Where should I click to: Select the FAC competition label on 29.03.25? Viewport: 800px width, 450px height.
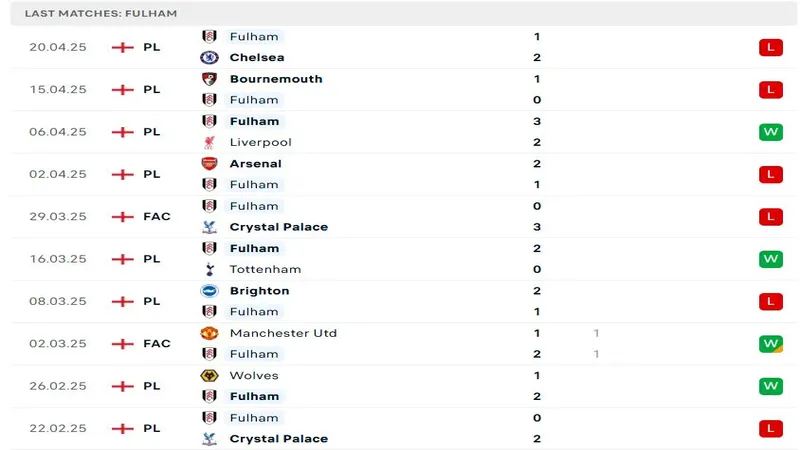pos(157,216)
